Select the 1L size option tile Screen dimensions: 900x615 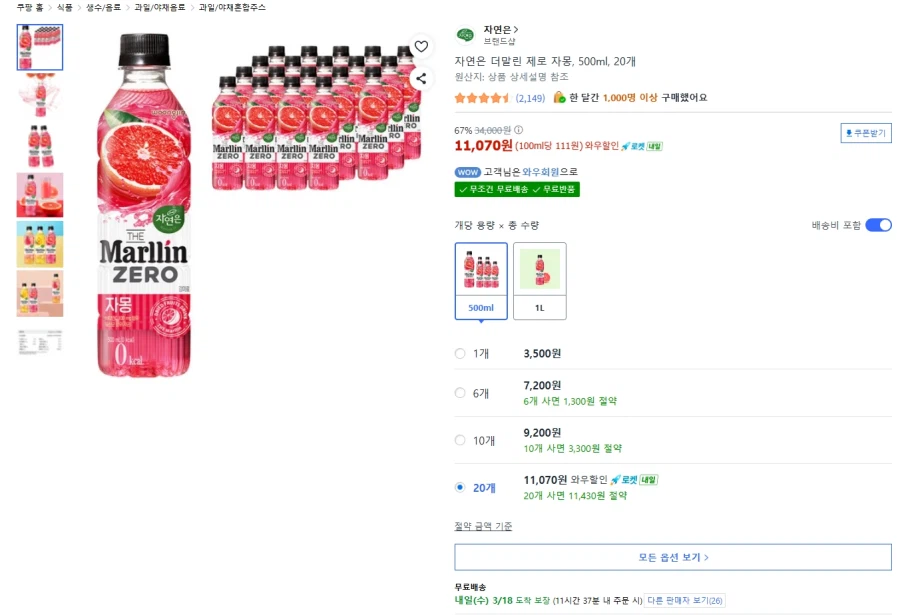(540, 278)
